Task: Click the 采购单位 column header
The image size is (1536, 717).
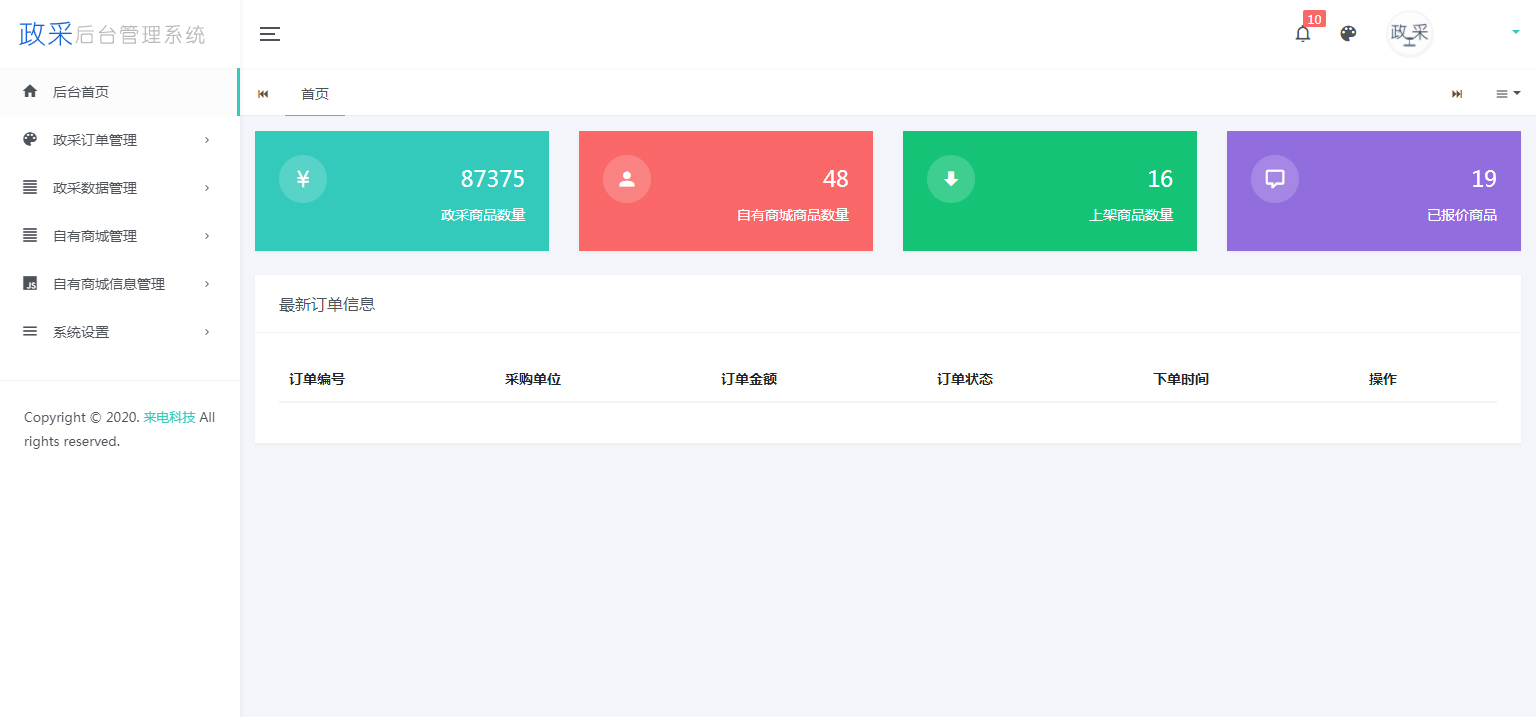Action: click(533, 379)
